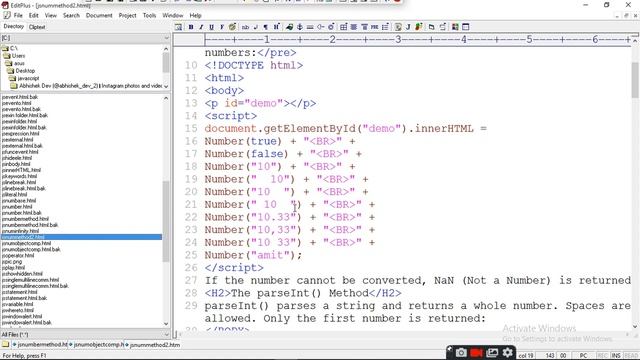Click the last window-layout toolbar icon
This screenshot has height=360, width=640.
tap(466, 27)
